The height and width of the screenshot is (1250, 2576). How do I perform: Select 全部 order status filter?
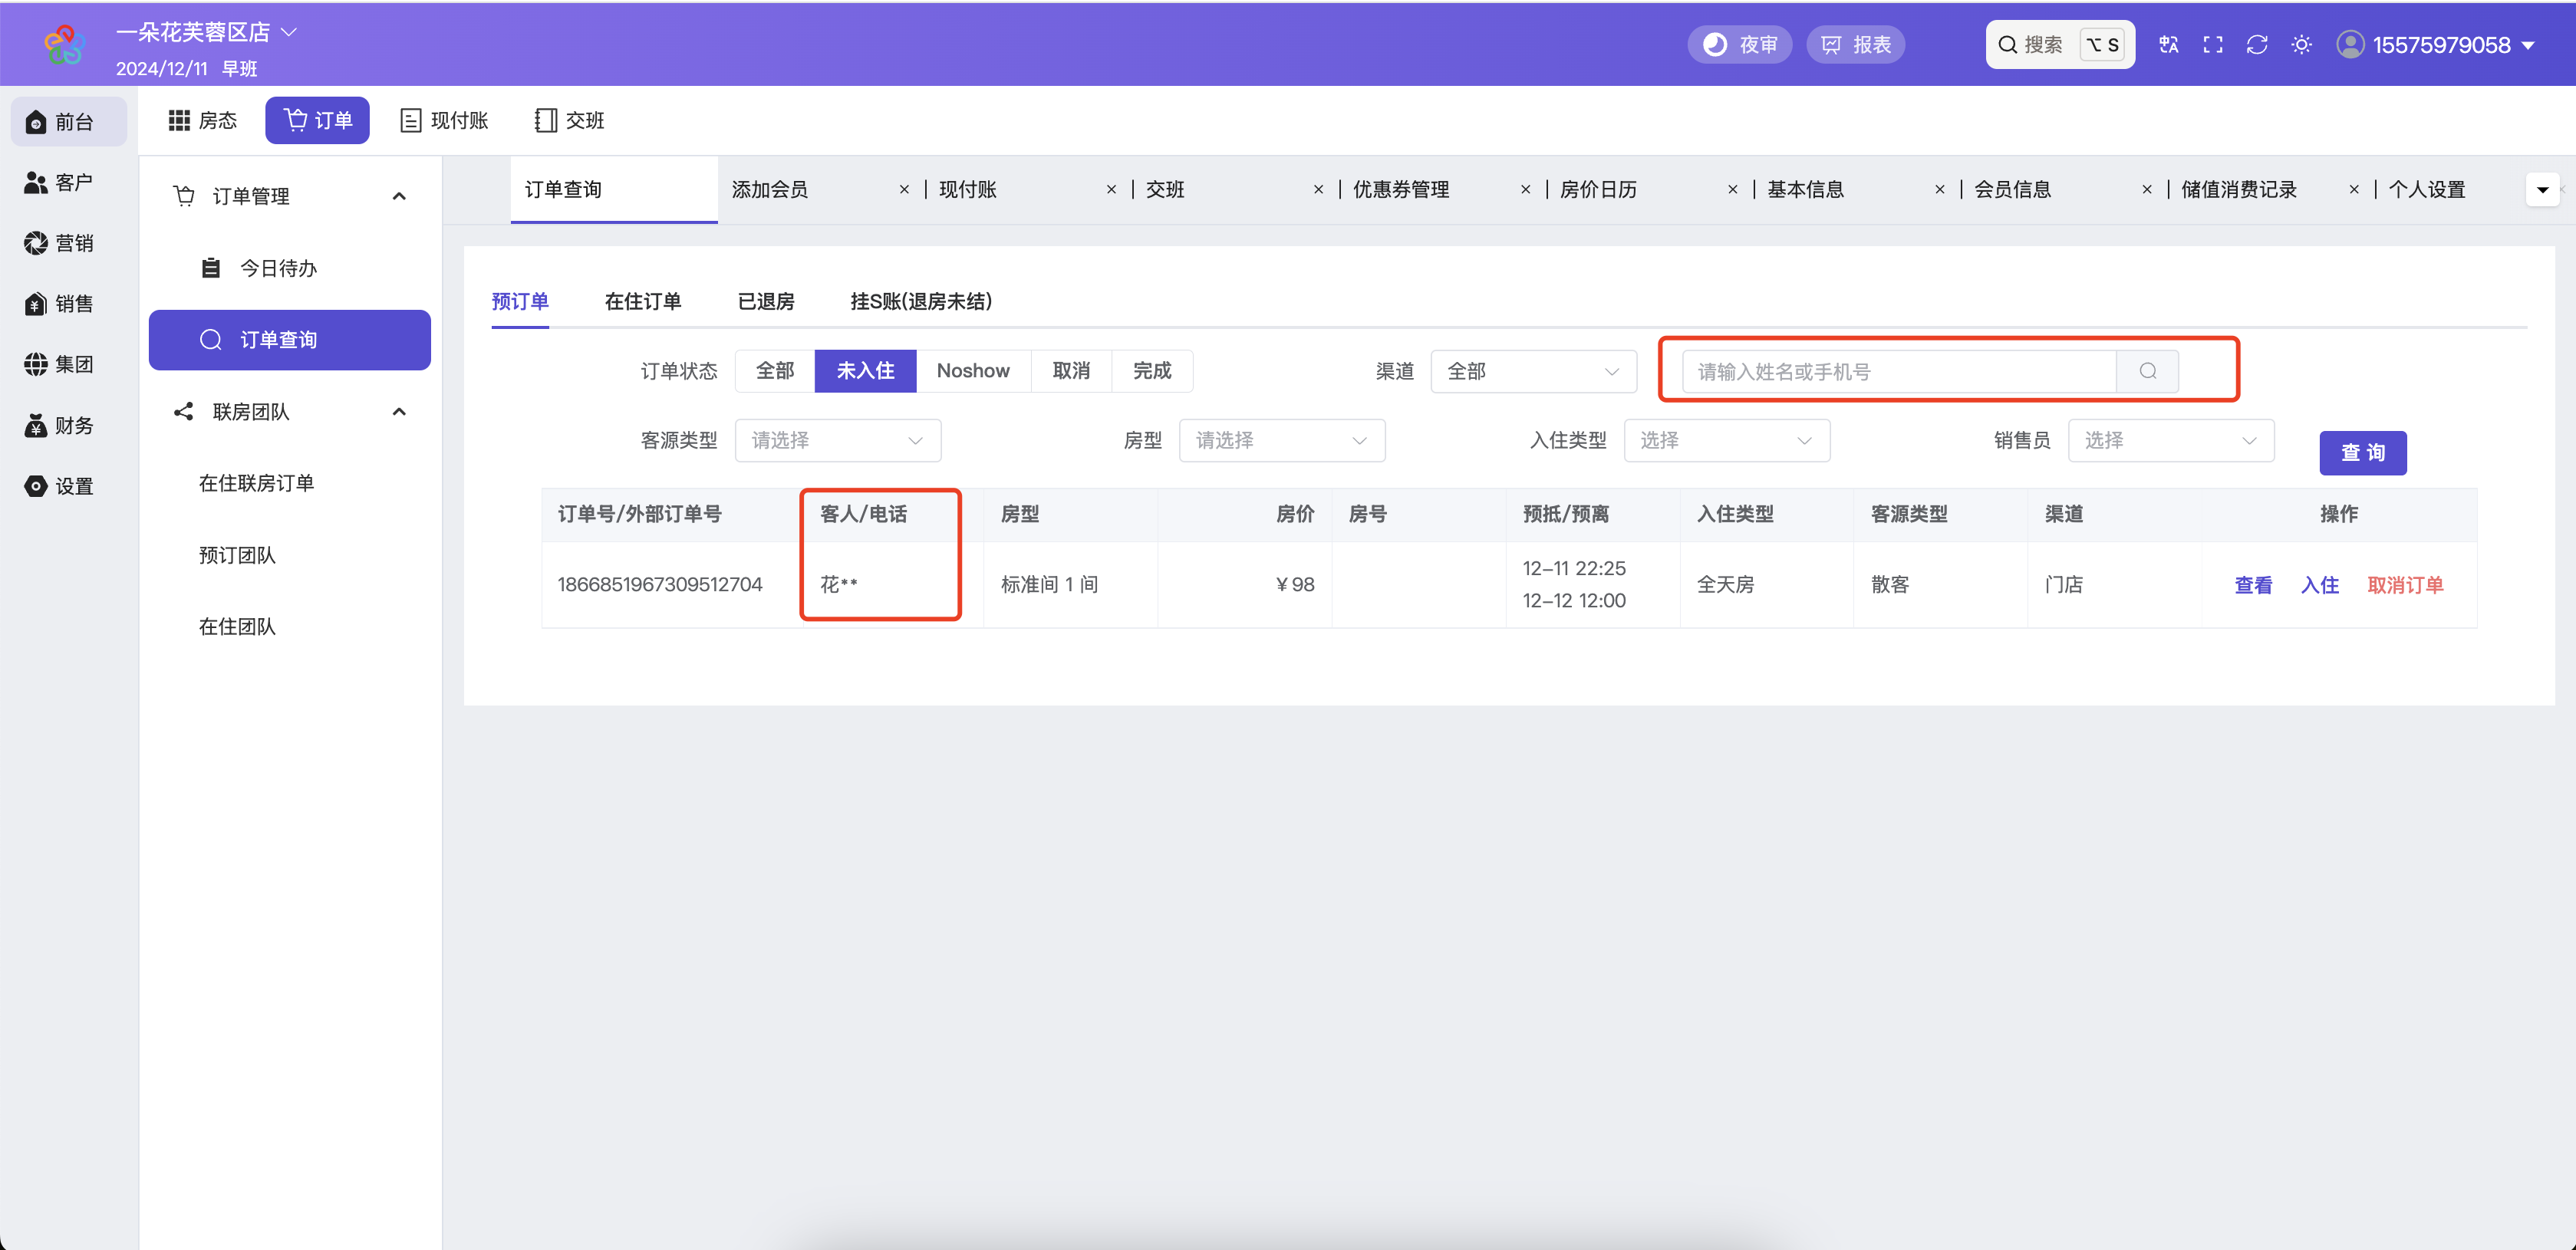[x=775, y=371]
